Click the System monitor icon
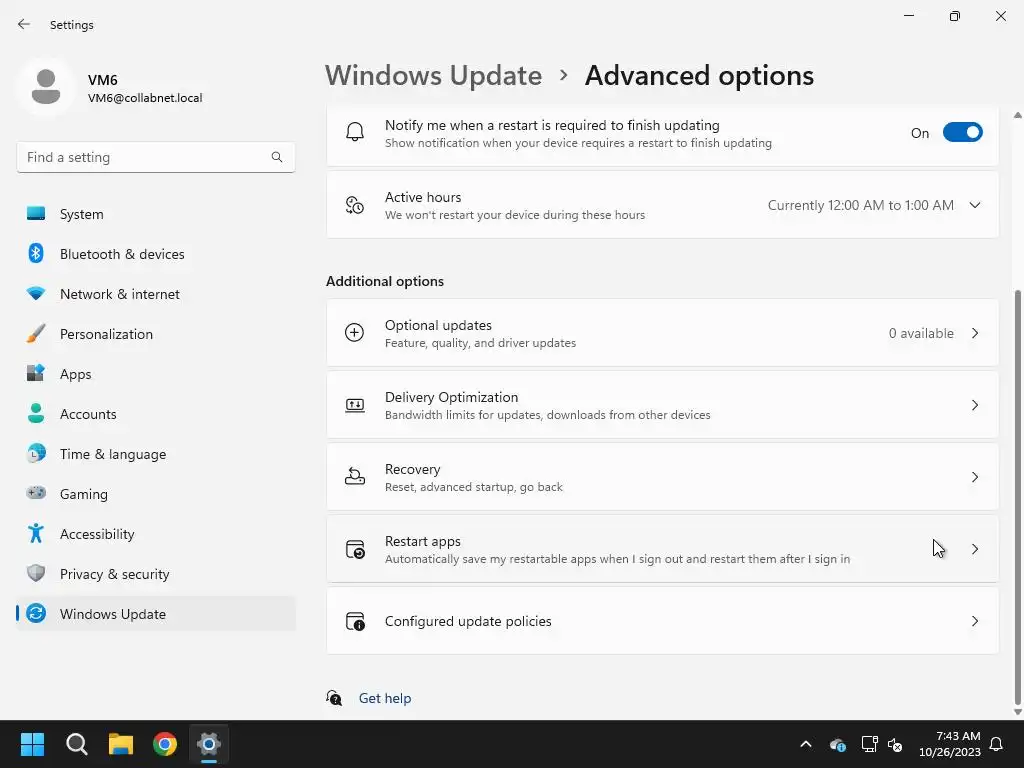Image resolution: width=1024 pixels, height=768 pixels. pyautogui.click(x=36, y=214)
